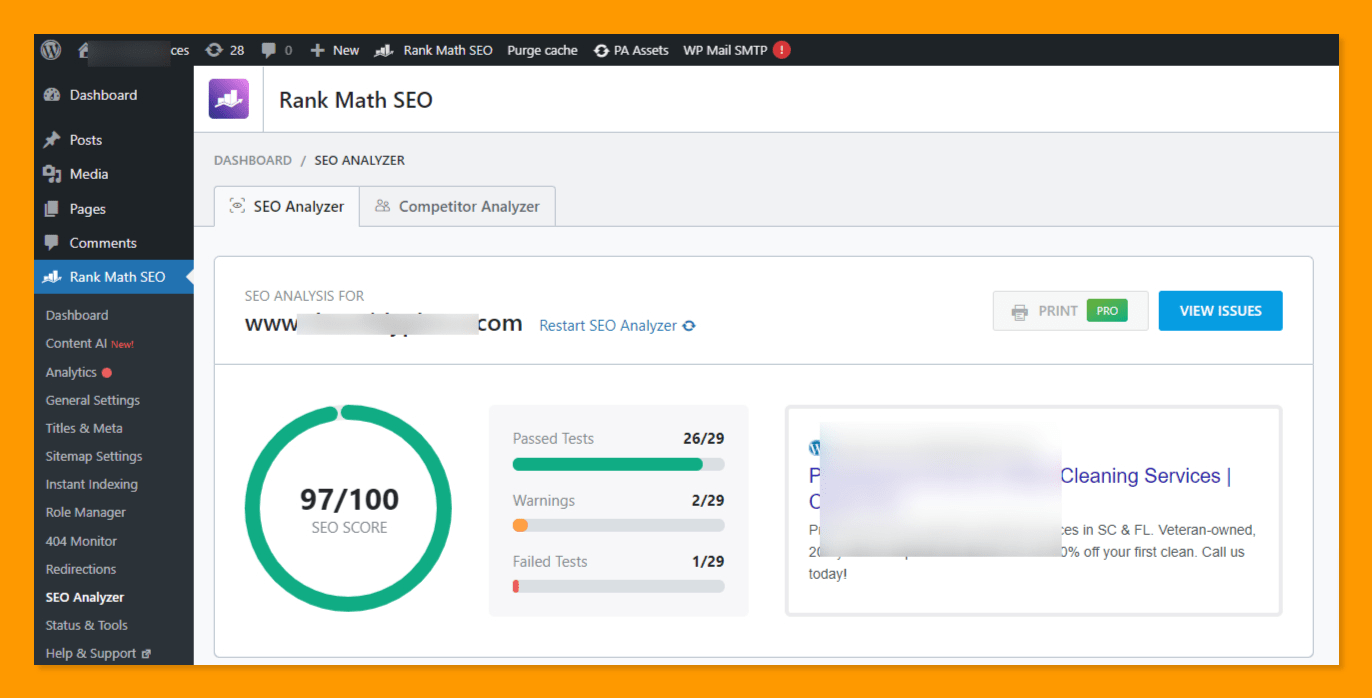Image resolution: width=1372 pixels, height=698 pixels.
Task: Click the Dashboard breadcrumb link
Action: 253,160
